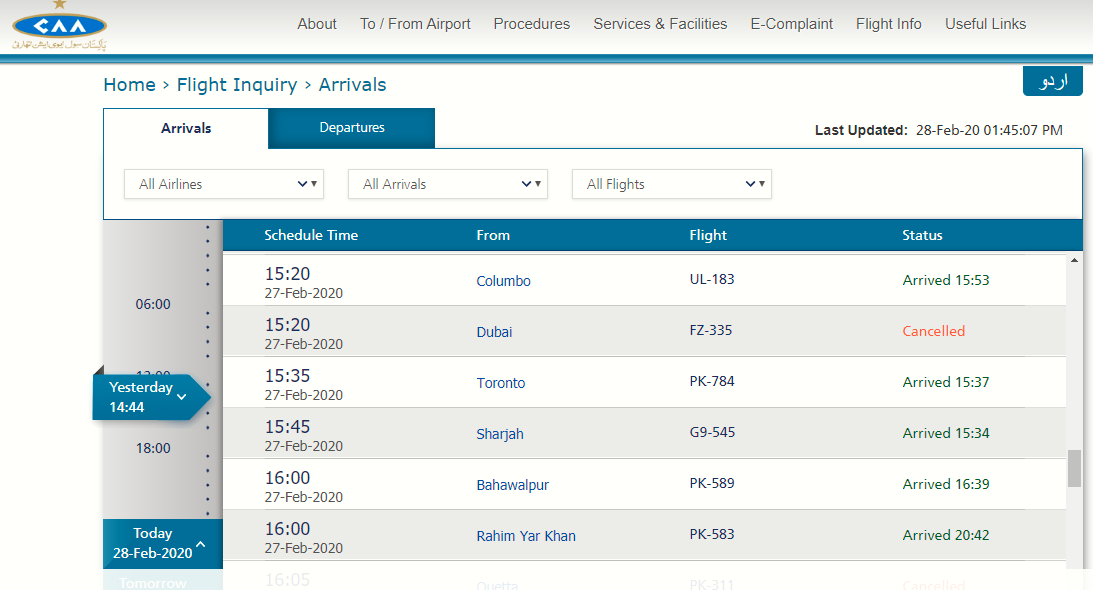Open the Flight Info menu
1093x590 pixels.
(x=888, y=24)
